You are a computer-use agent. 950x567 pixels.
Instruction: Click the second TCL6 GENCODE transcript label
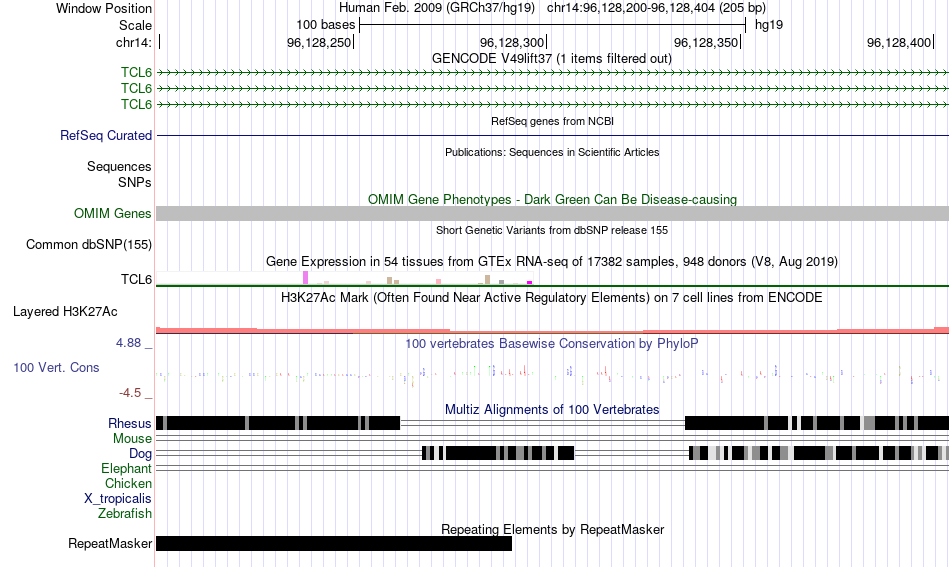(x=136, y=88)
